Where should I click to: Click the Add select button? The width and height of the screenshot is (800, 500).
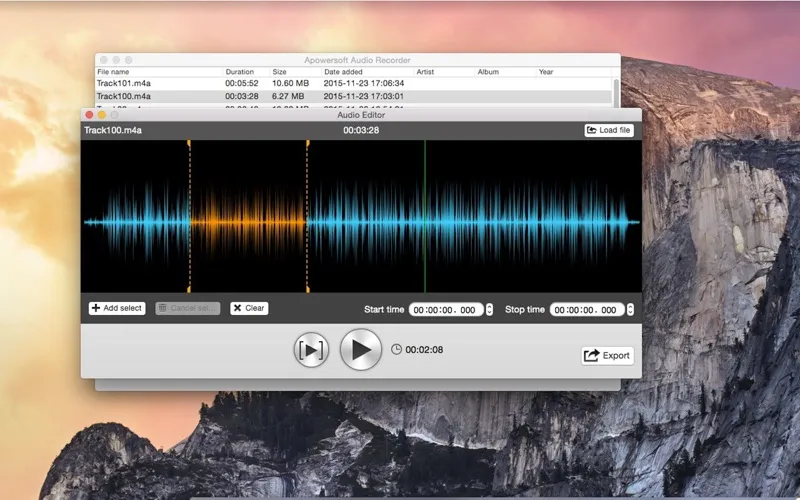point(117,308)
